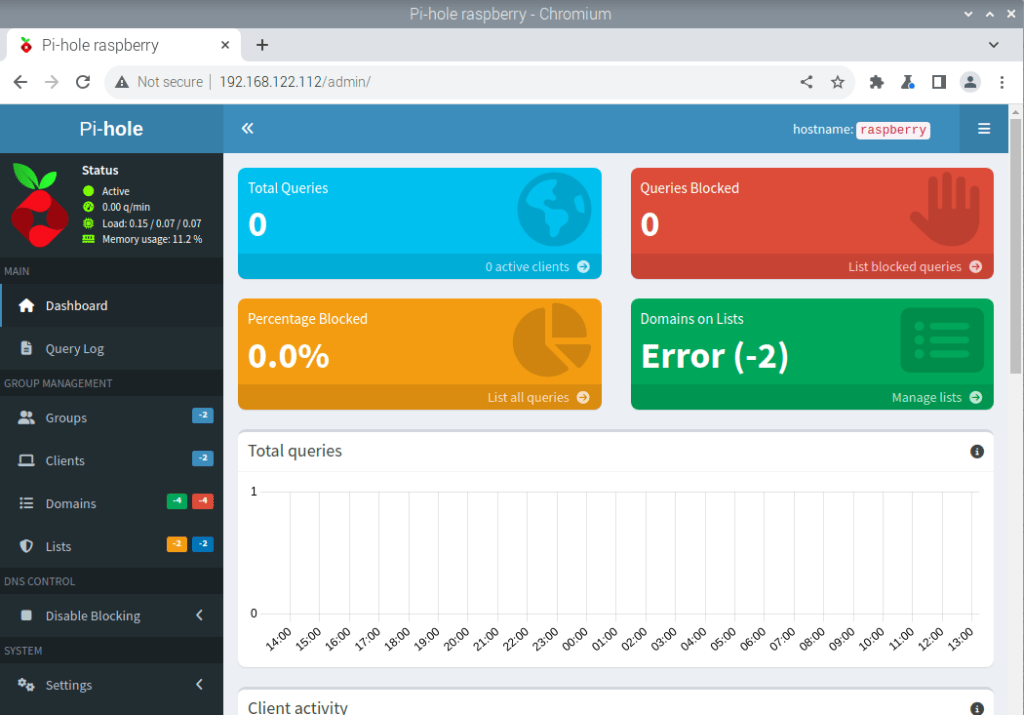
Task: Click list icon in Domains on Lists card
Action: click(x=942, y=340)
